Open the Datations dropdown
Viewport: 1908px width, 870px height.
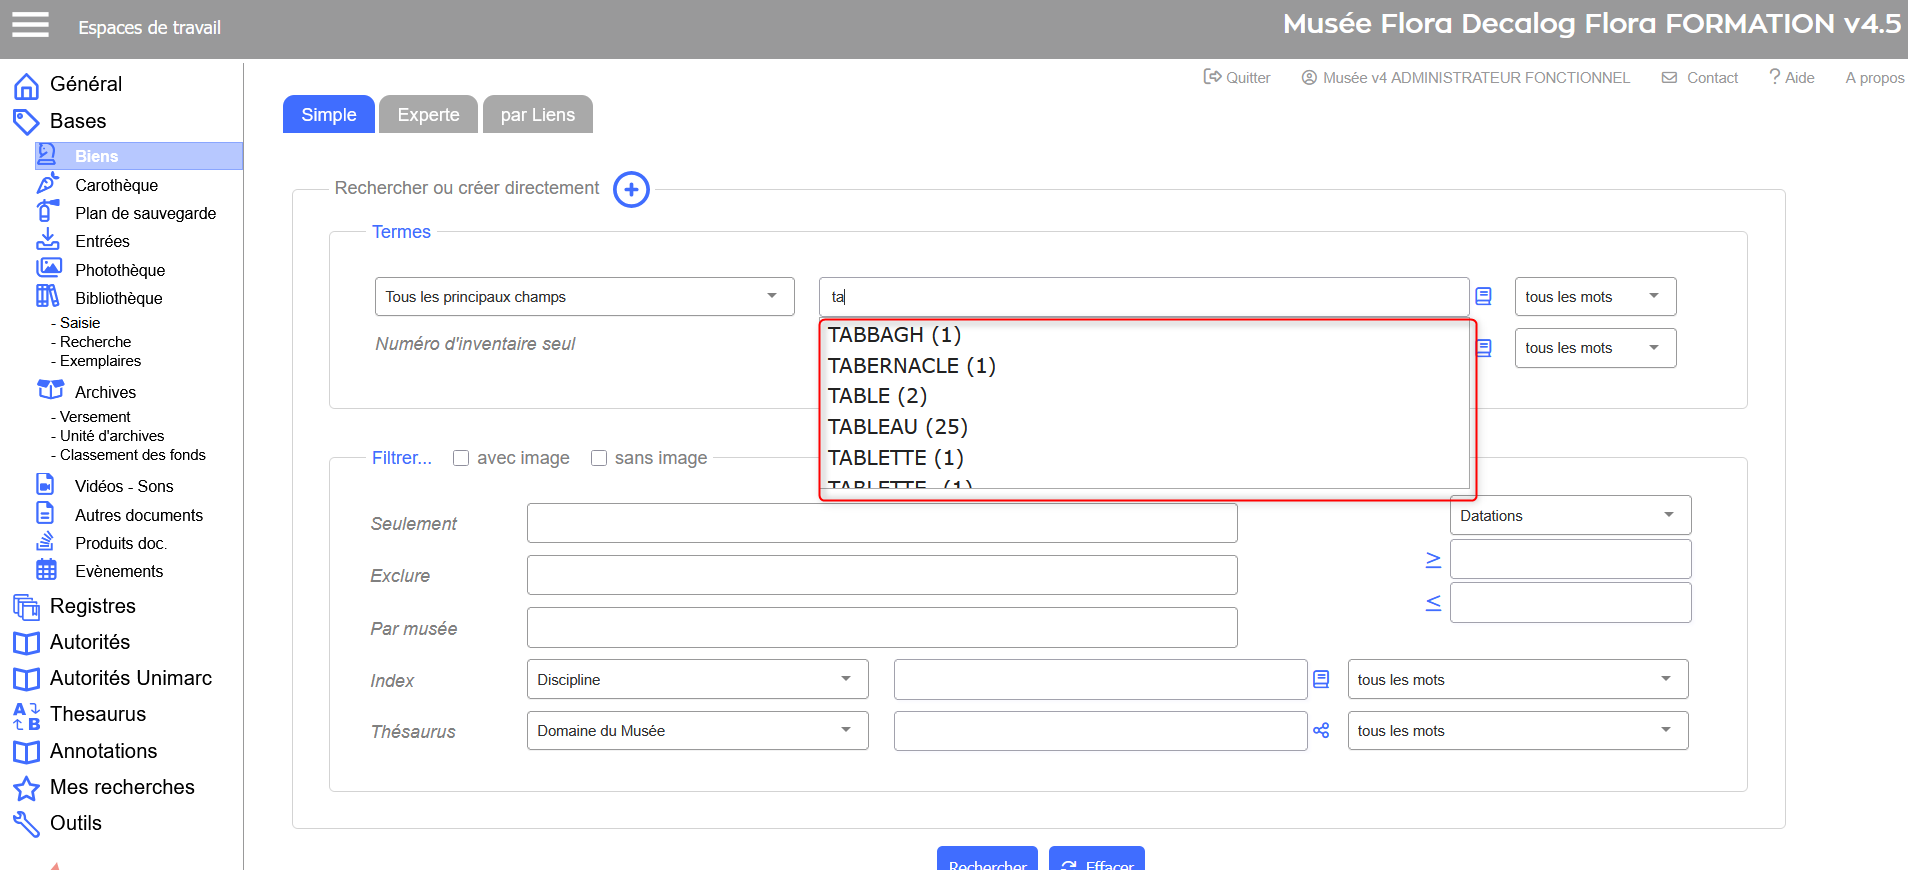1569,516
